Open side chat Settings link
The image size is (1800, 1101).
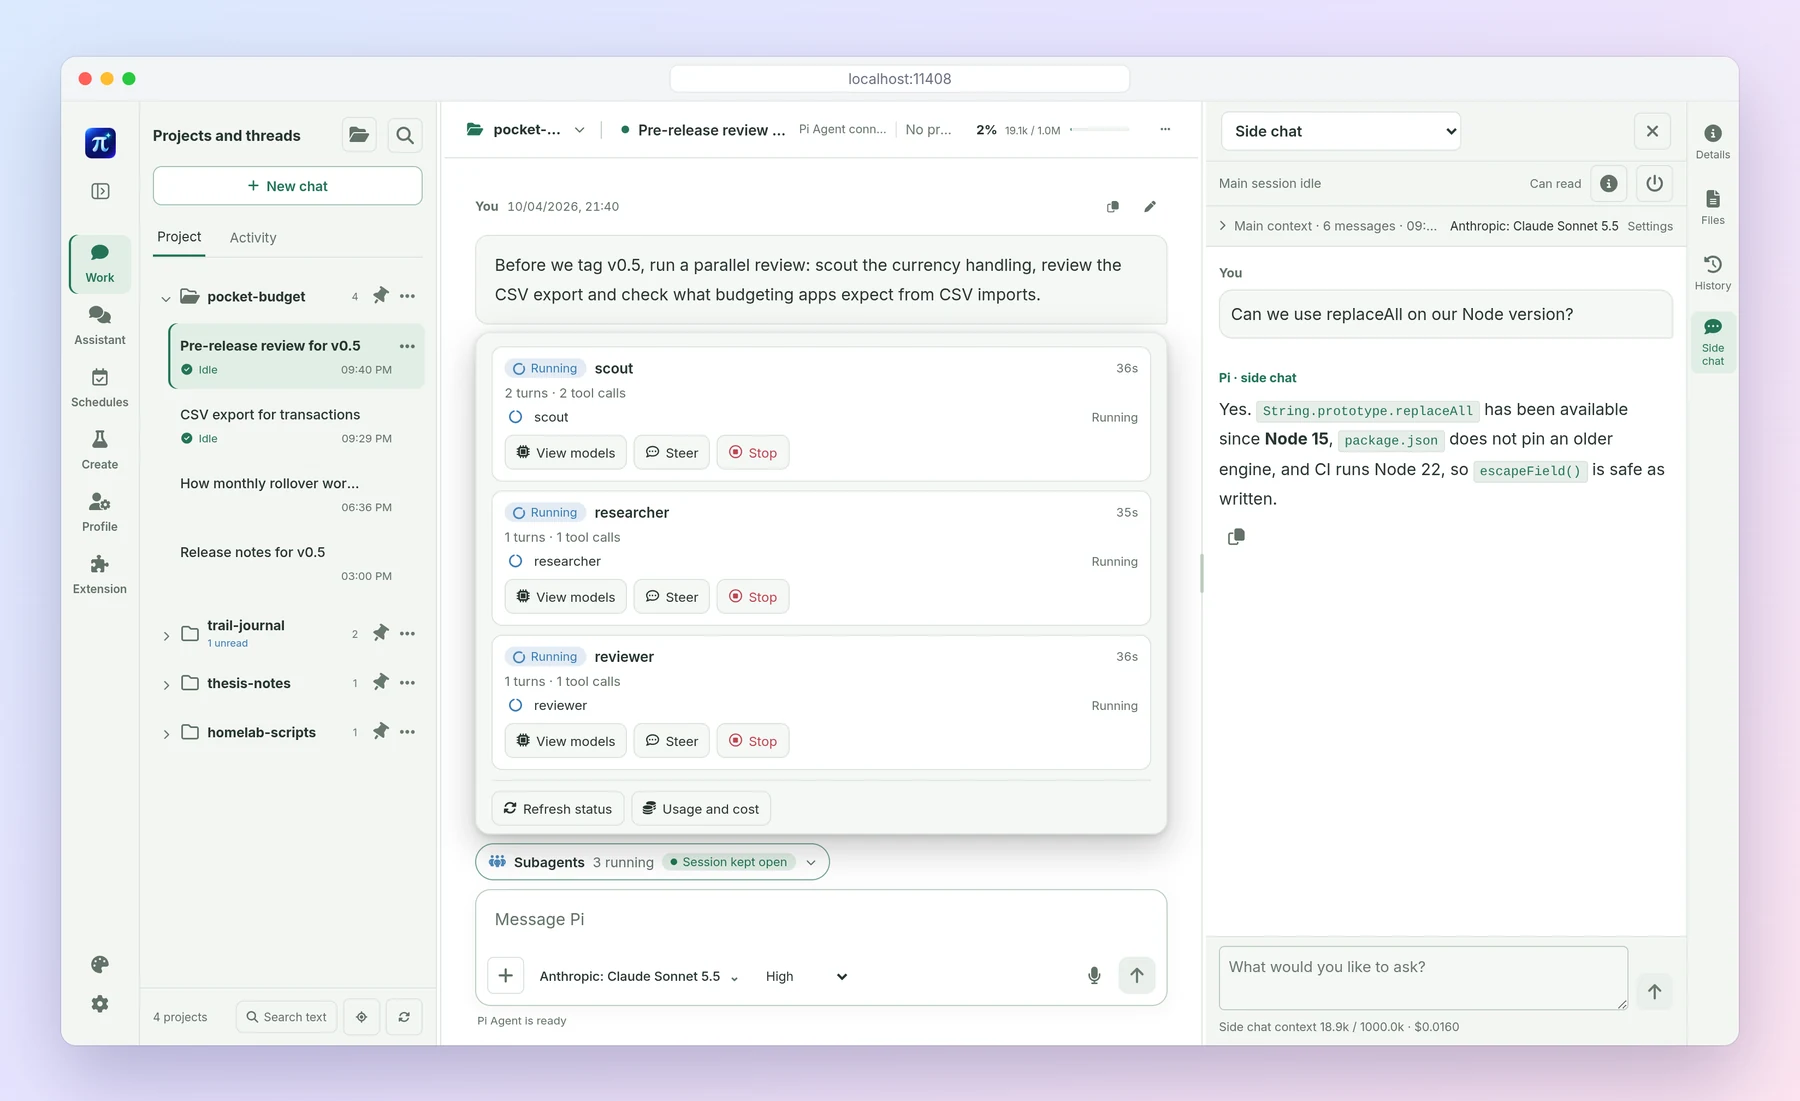tap(1650, 226)
